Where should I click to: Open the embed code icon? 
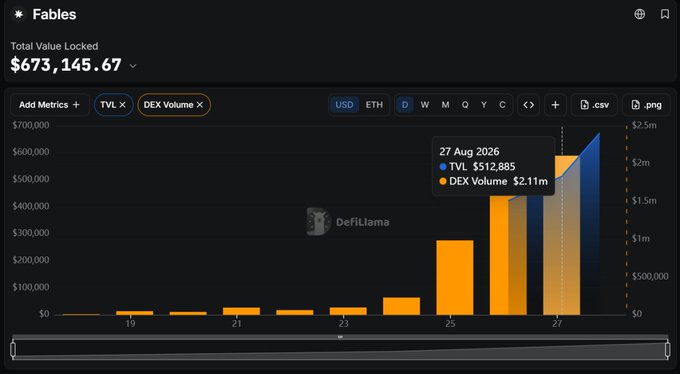(x=528, y=105)
